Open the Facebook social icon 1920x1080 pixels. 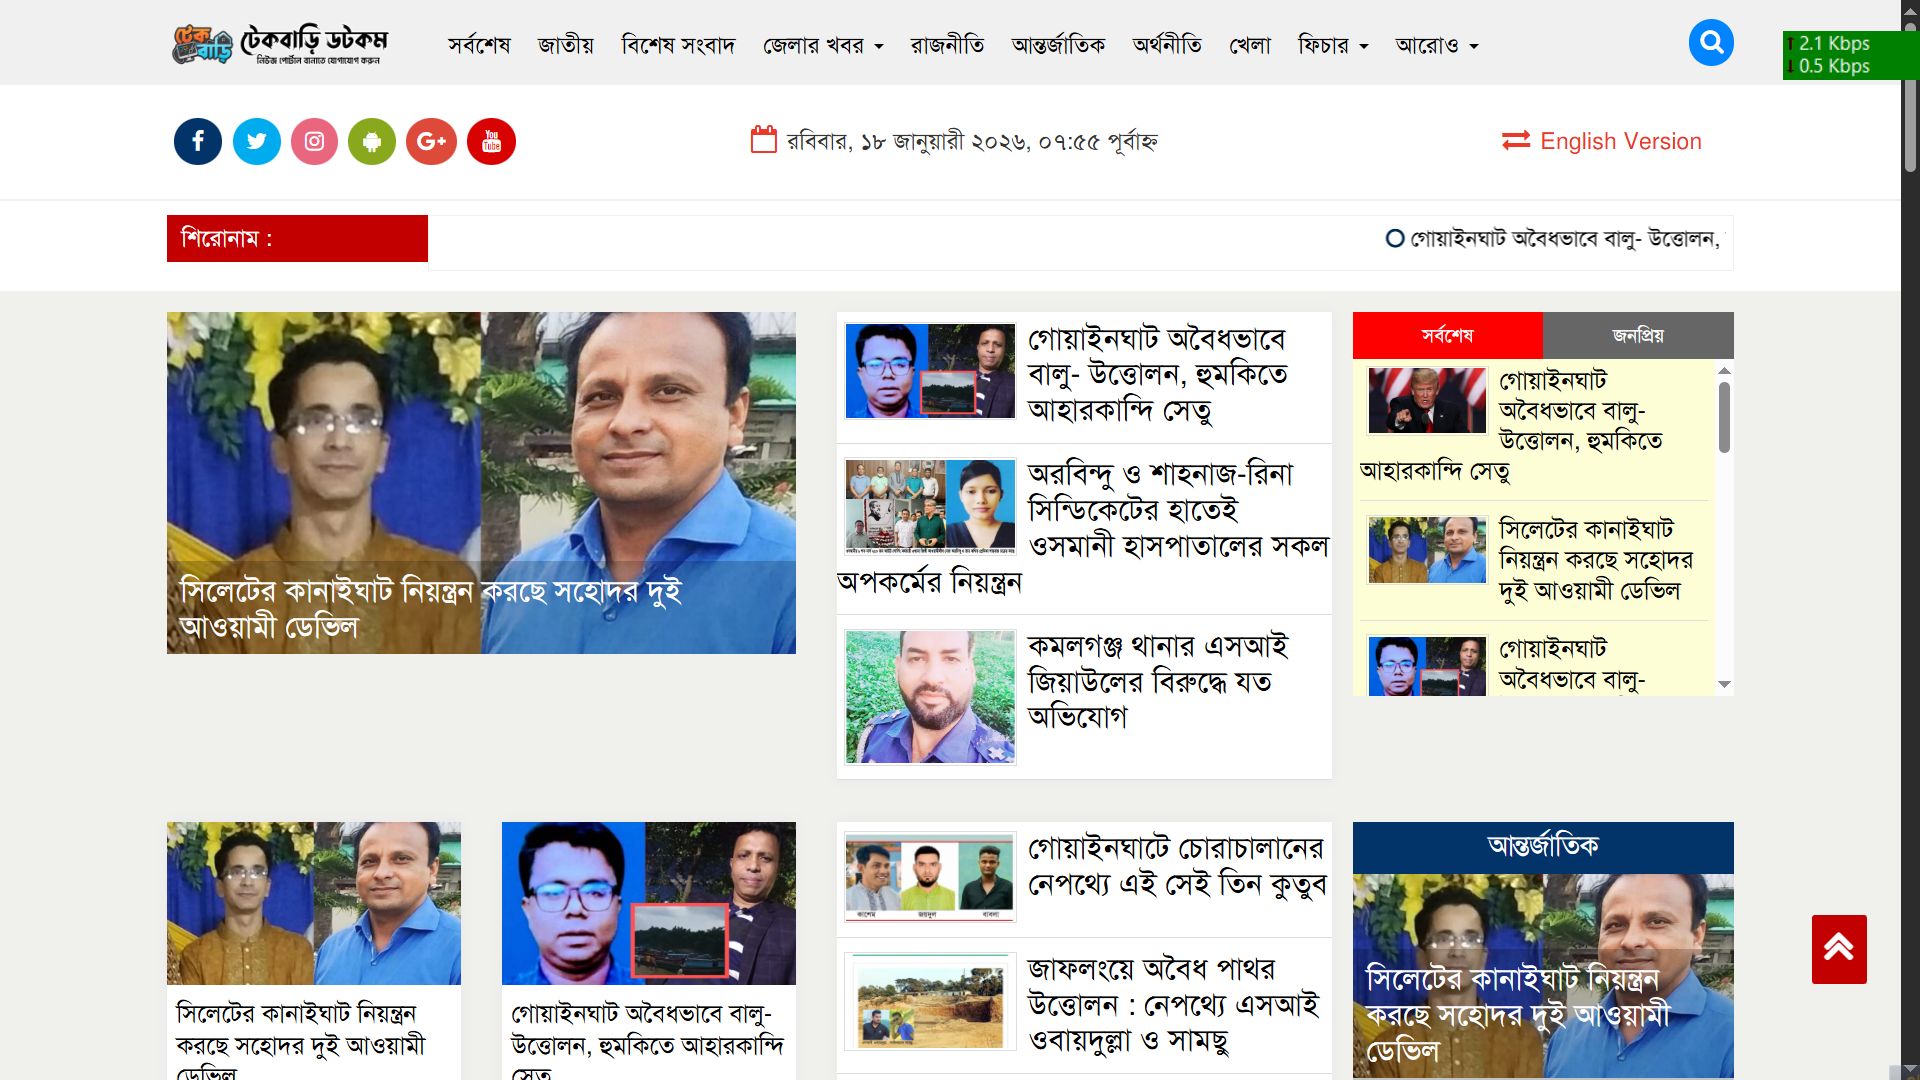tap(198, 142)
